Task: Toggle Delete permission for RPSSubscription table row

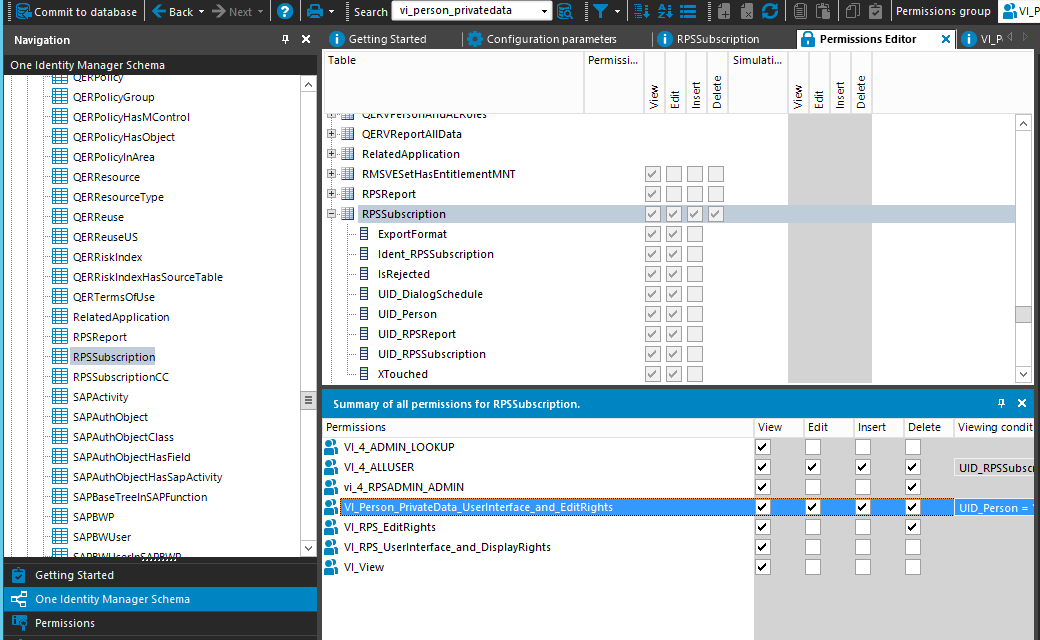Action: [715, 214]
